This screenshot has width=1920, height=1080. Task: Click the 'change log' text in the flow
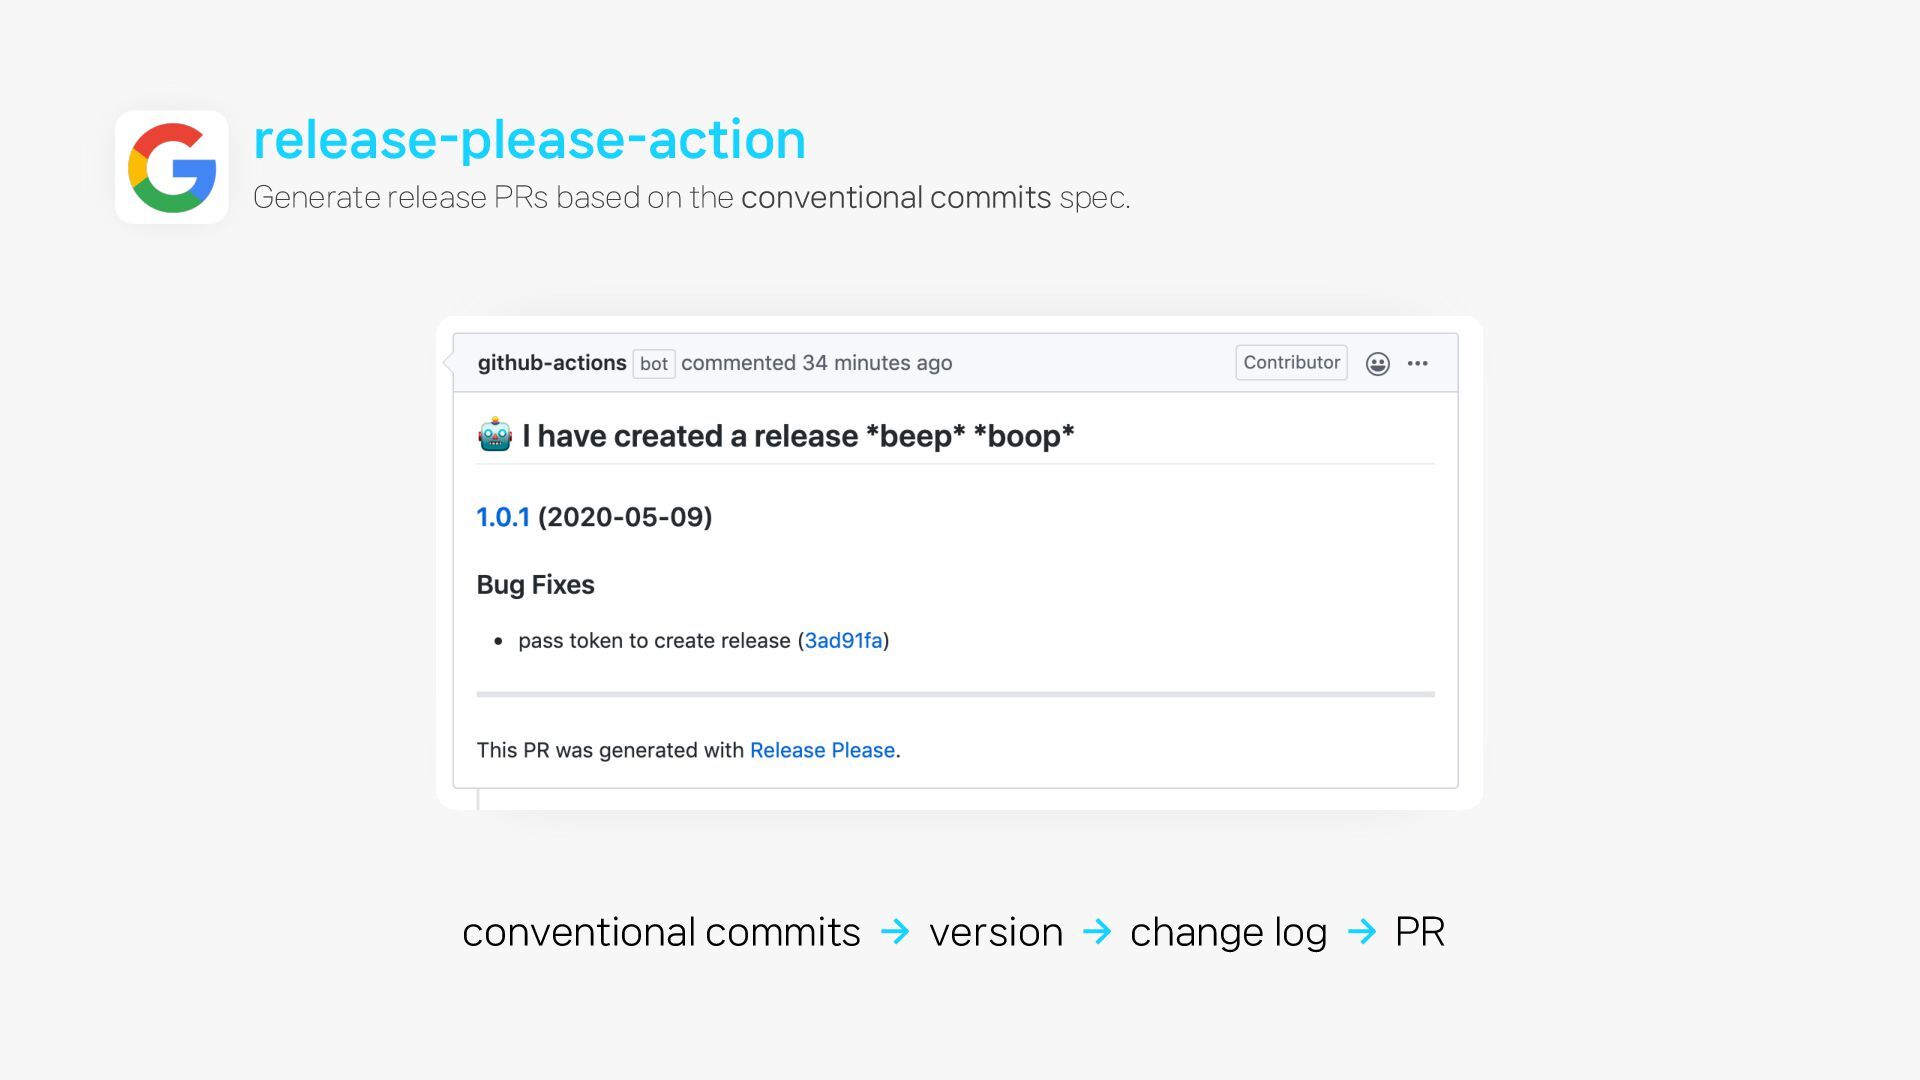tap(1228, 932)
